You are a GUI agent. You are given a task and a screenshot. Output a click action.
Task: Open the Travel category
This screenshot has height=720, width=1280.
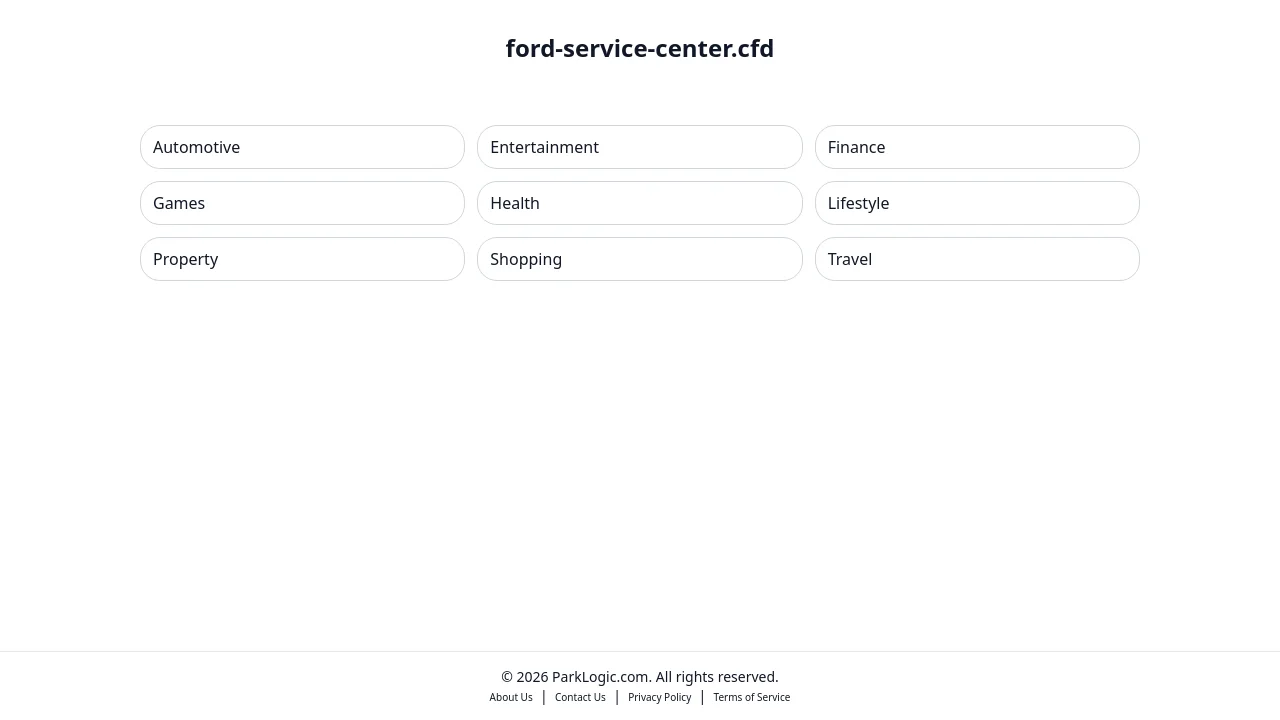pyautogui.click(x=976, y=259)
